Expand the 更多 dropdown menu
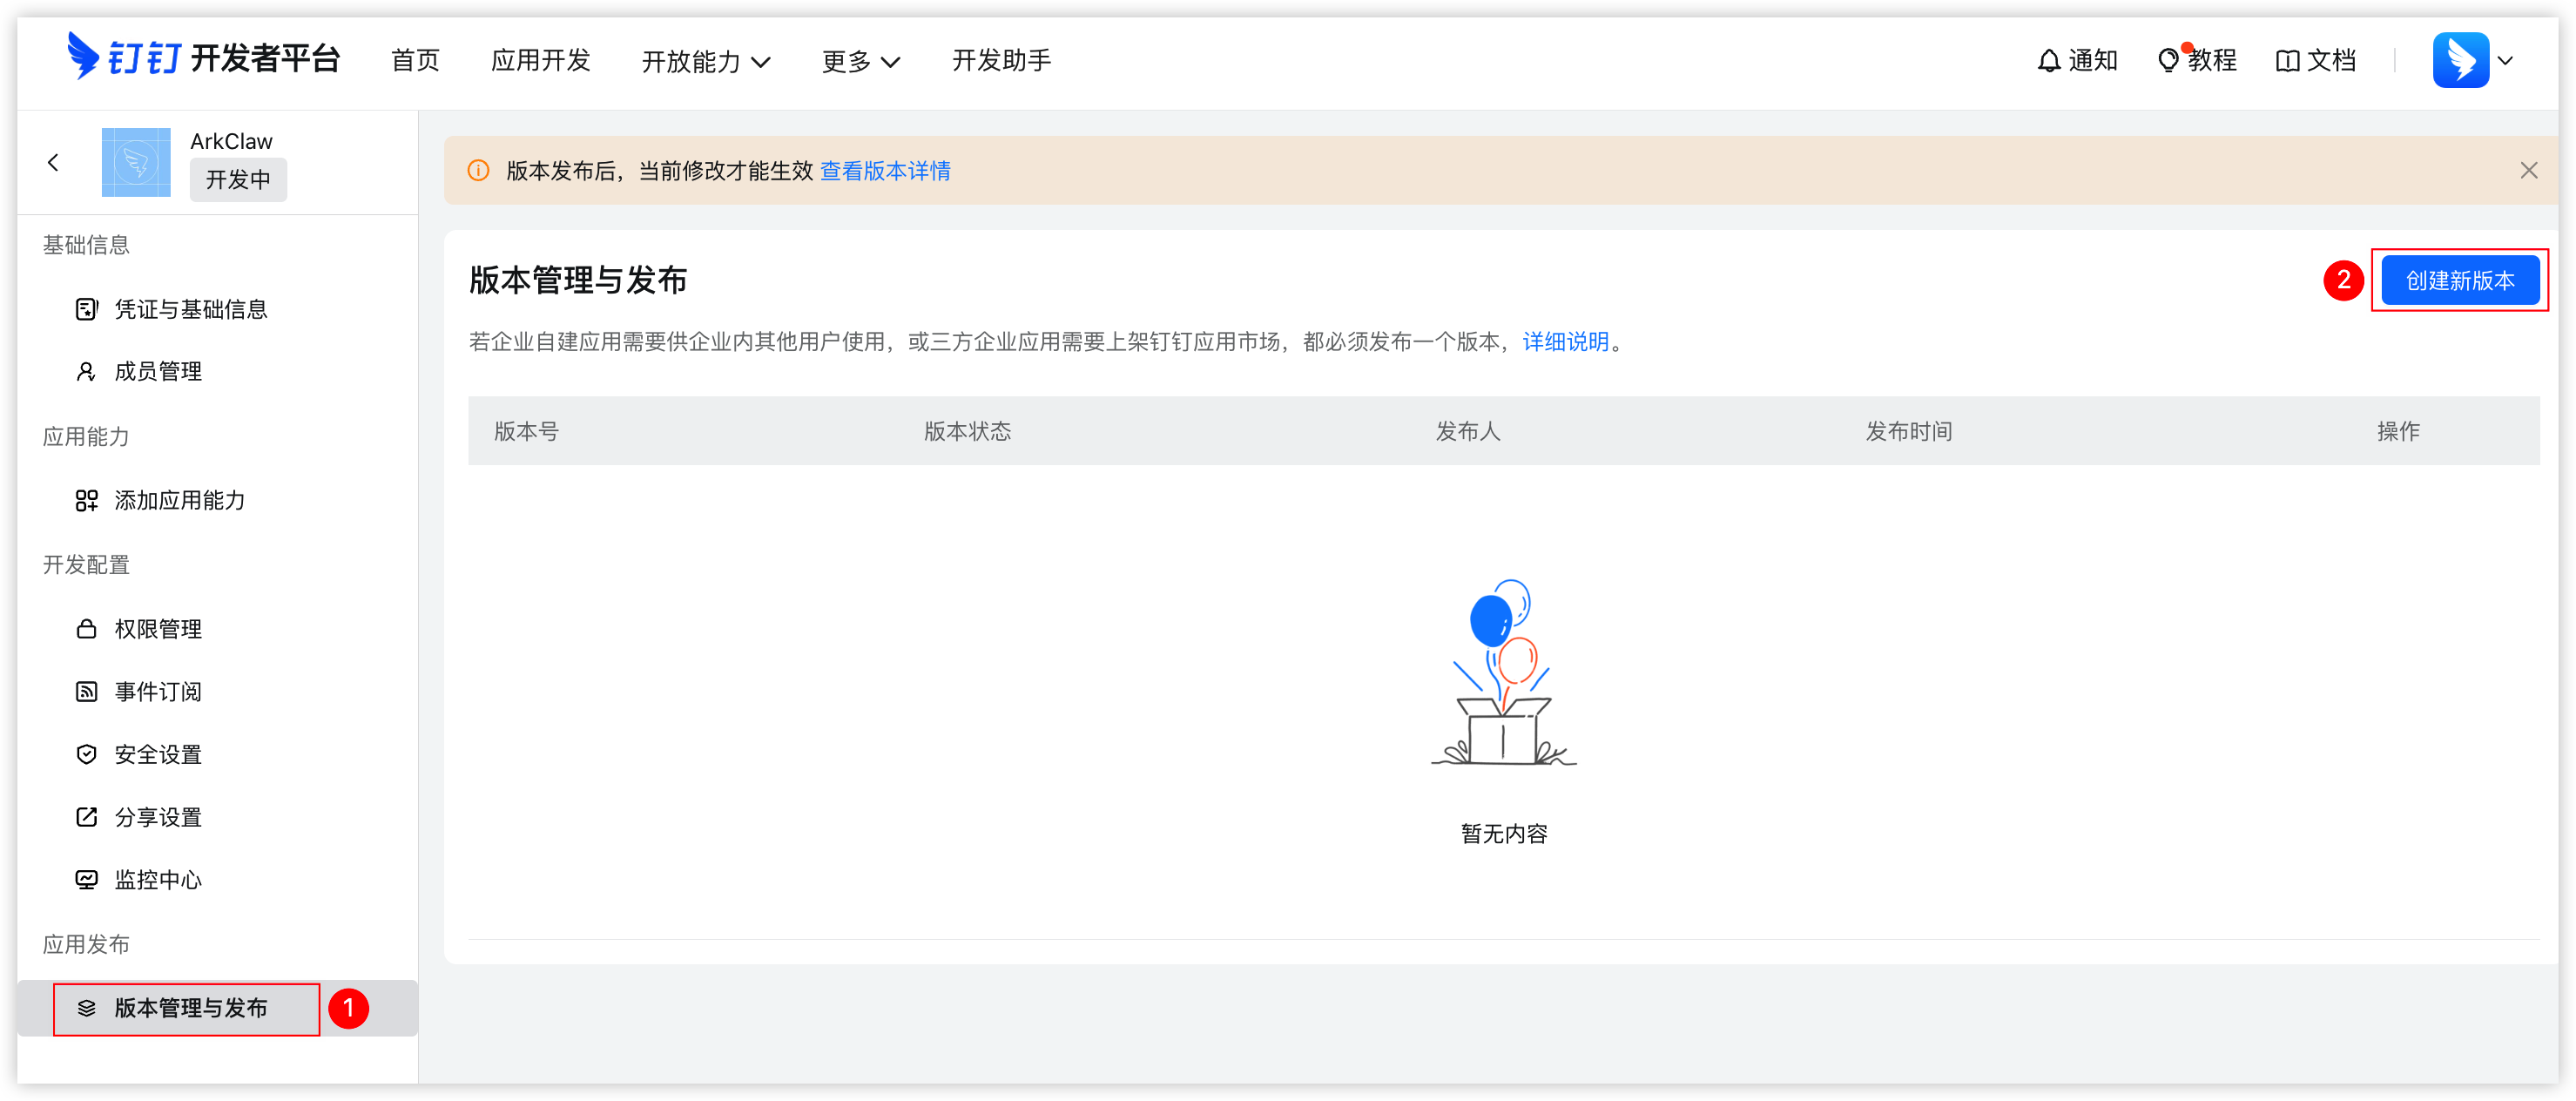Image resolution: width=2576 pixels, height=1101 pixels. [x=861, y=61]
